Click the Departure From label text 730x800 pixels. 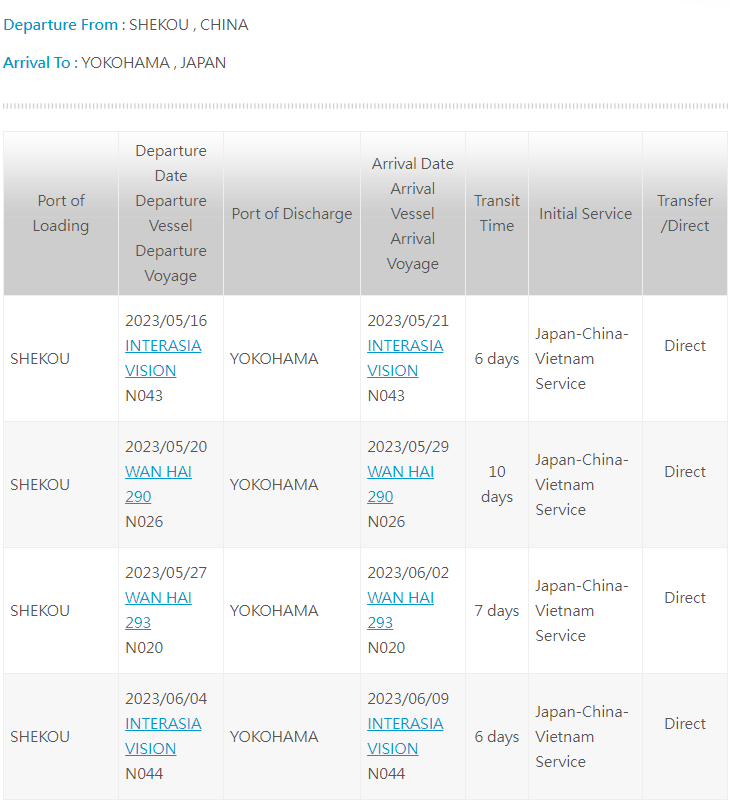[x=64, y=25]
